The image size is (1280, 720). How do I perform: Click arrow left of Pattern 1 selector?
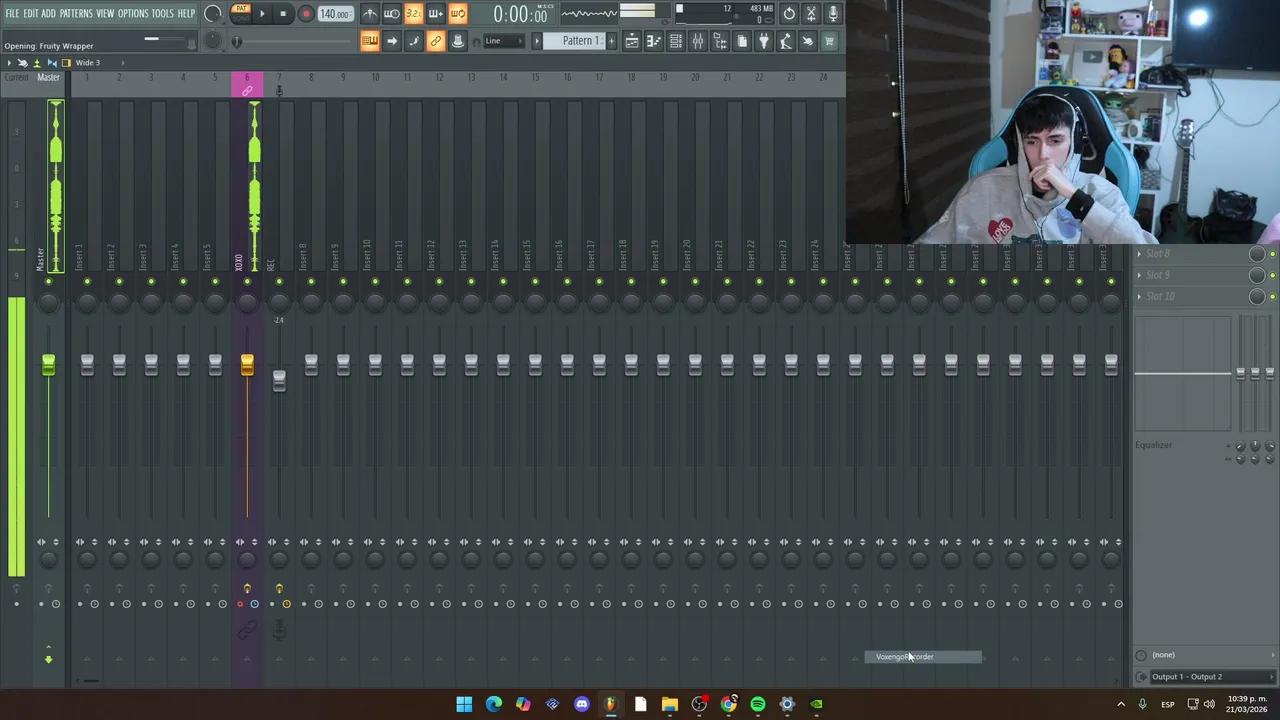537,41
